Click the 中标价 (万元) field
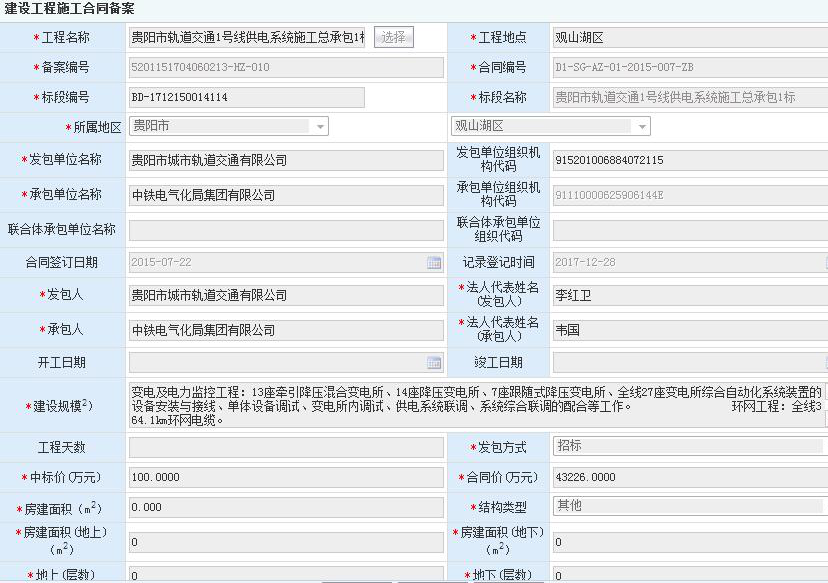 [285, 477]
